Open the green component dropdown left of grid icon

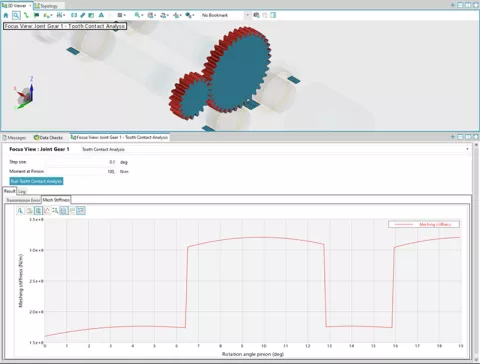coord(48,15)
